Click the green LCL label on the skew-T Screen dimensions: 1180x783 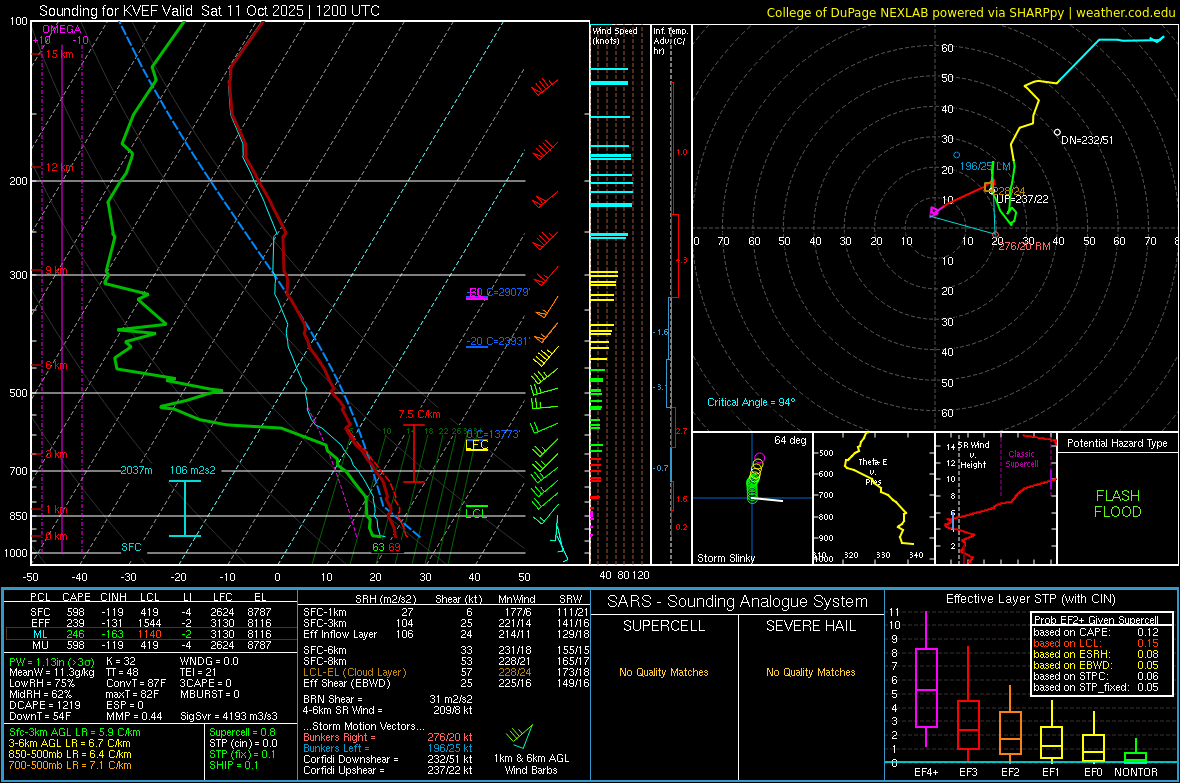point(476,513)
